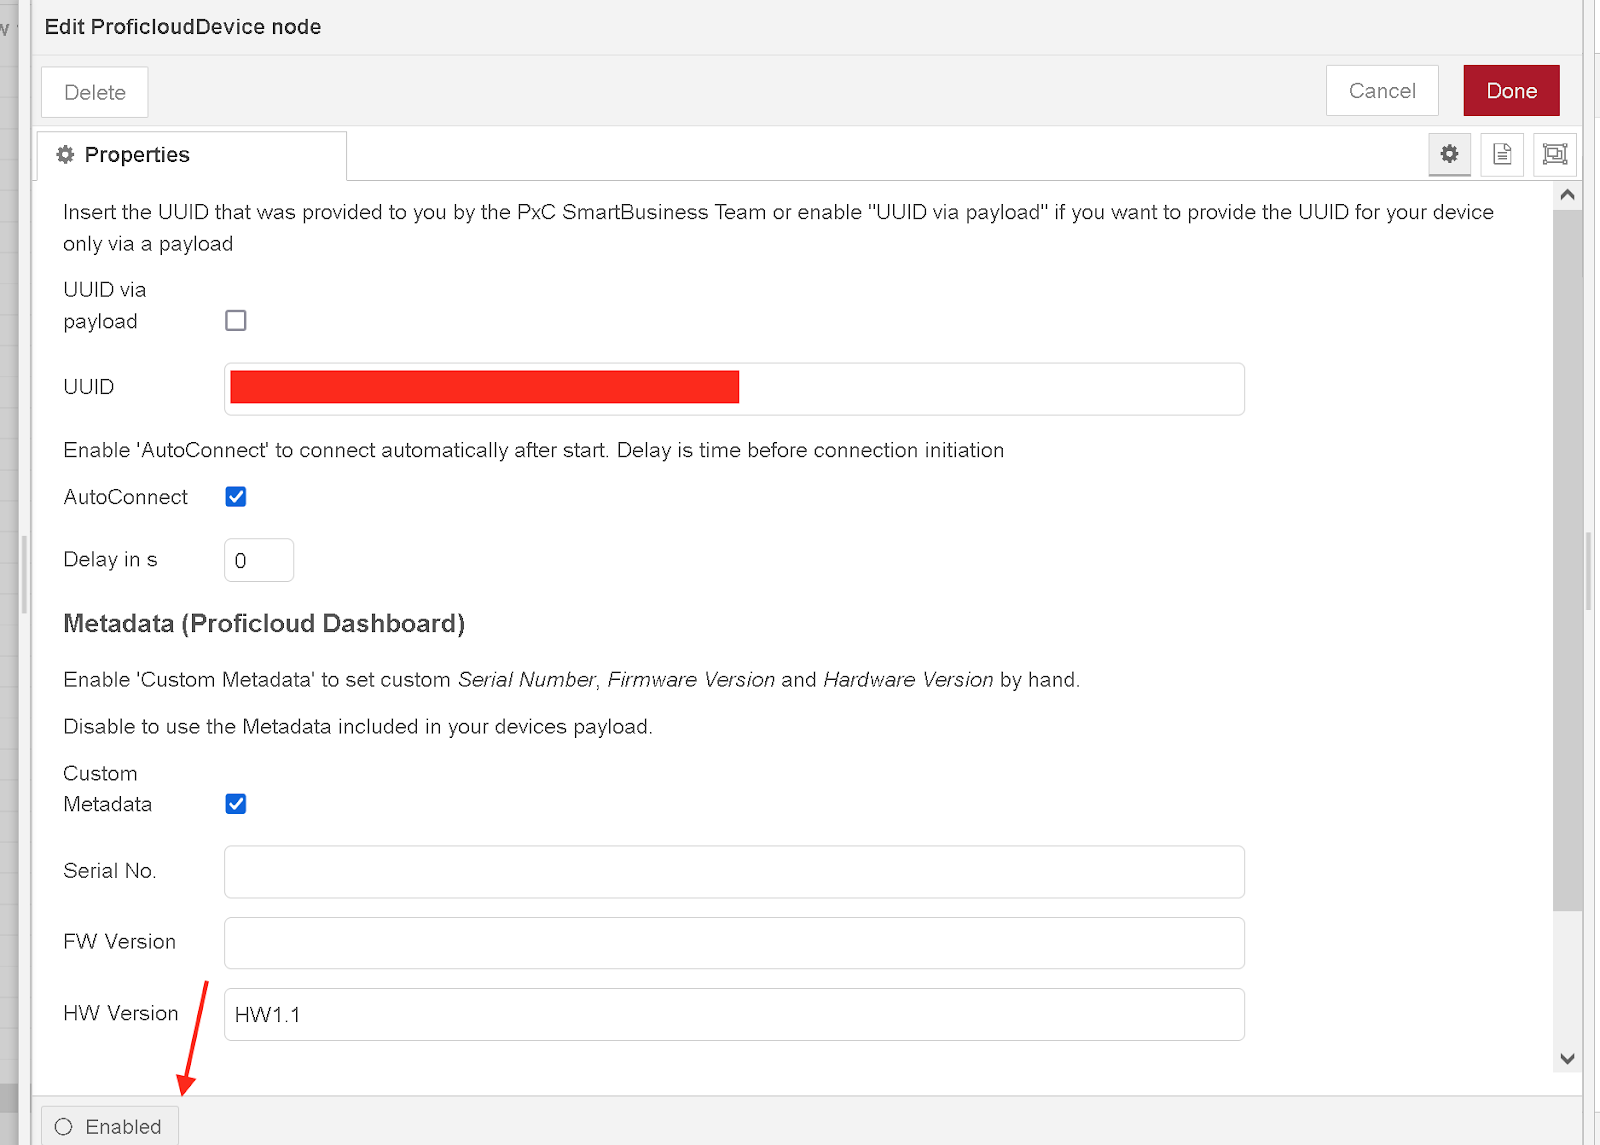Enable UUID via payload checkbox
This screenshot has height=1145, width=1600.
pos(236,321)
